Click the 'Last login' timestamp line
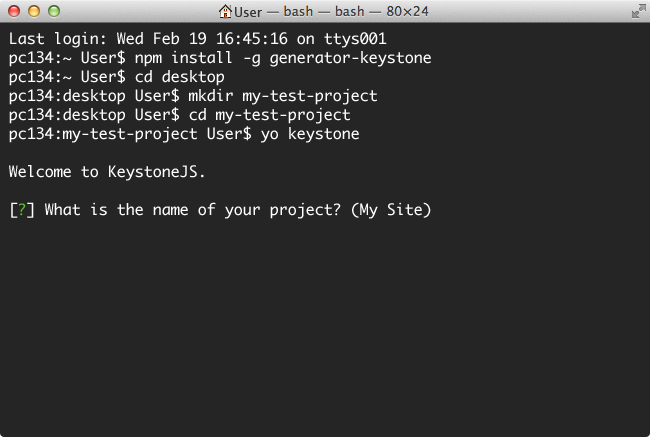 (x=197, y=39)
